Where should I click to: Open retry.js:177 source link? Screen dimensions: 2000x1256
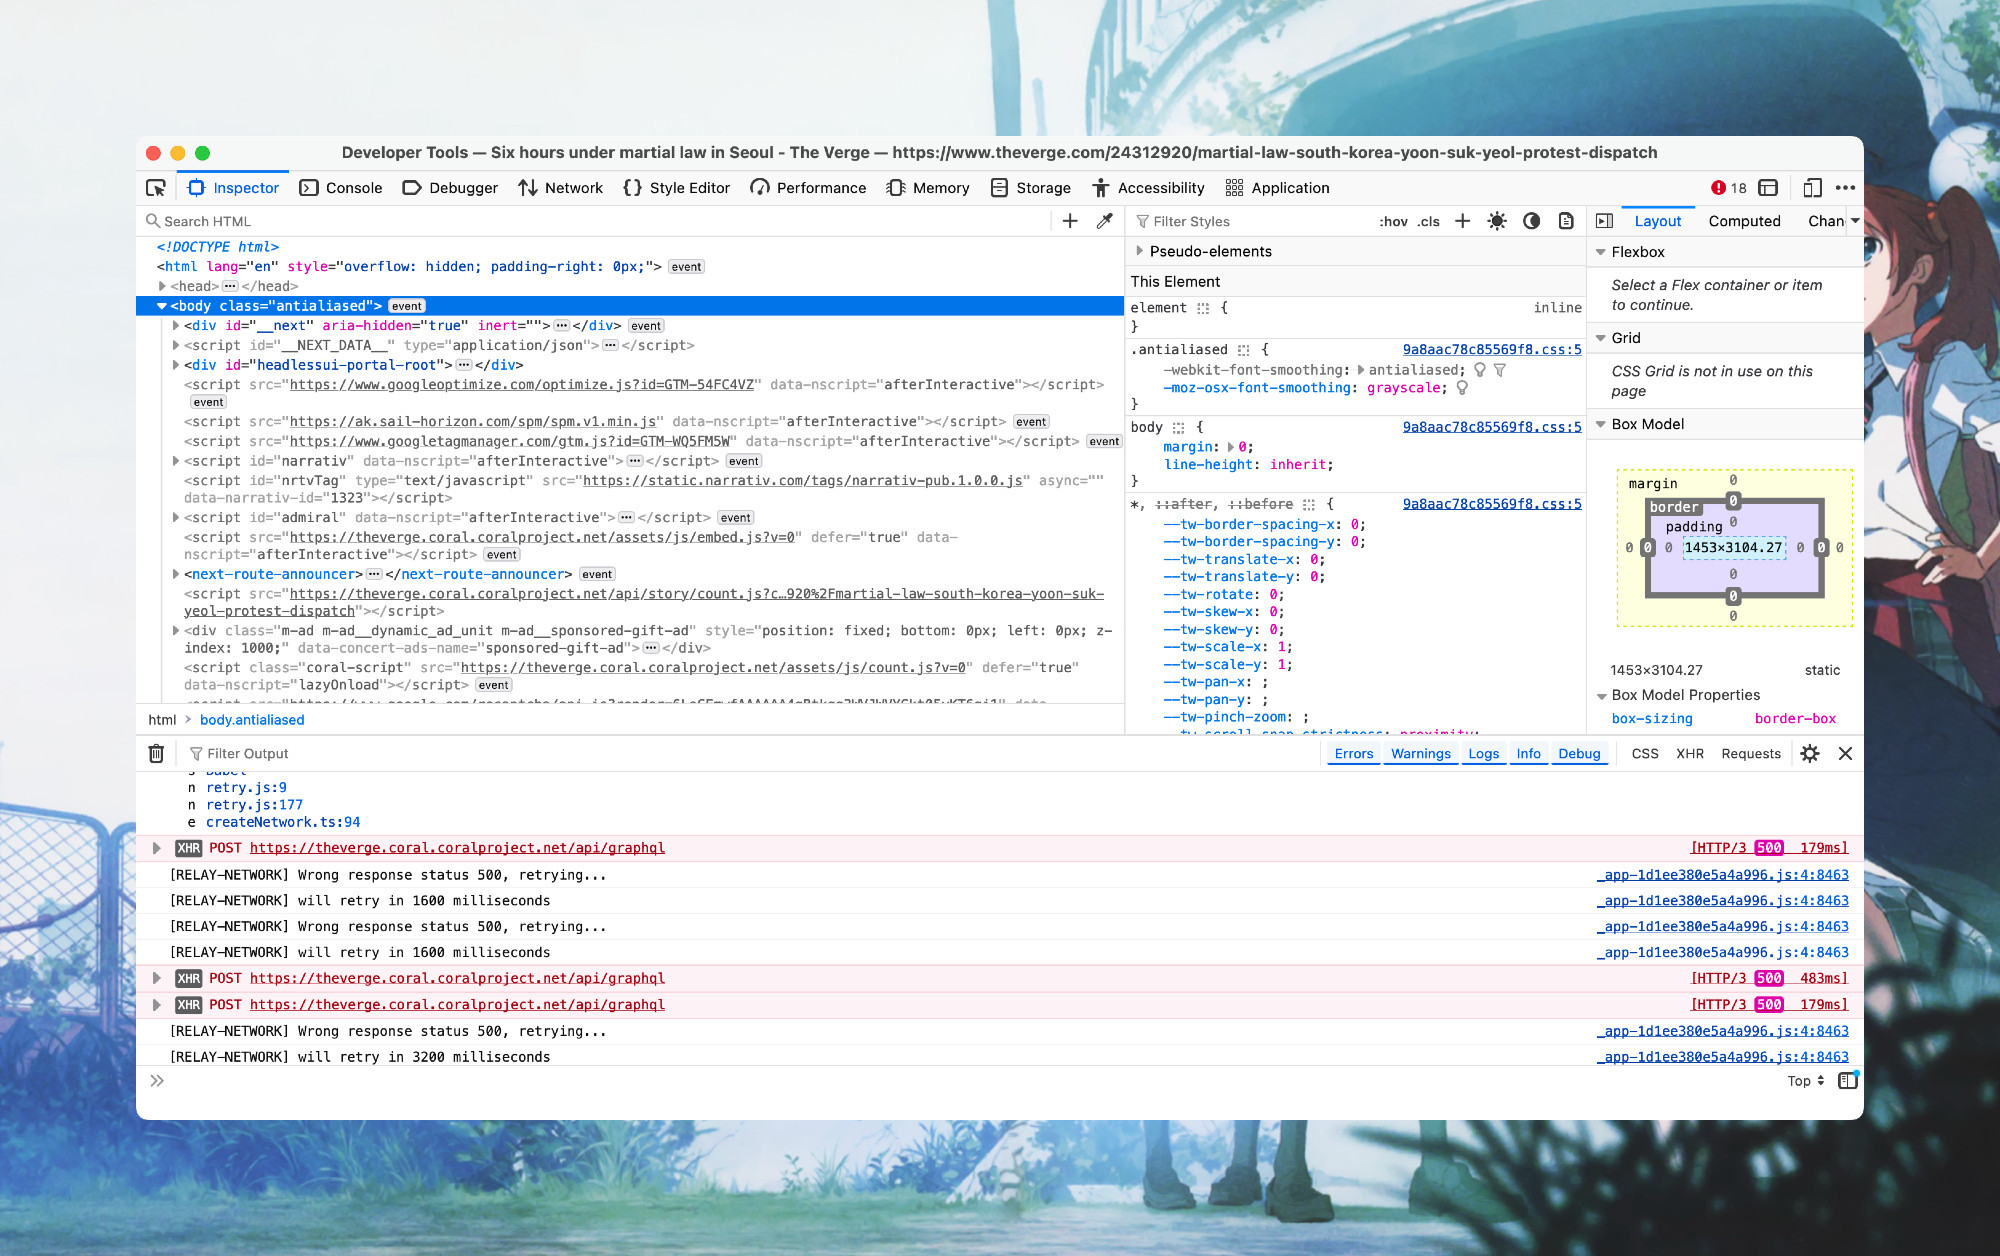click(254, 805)
